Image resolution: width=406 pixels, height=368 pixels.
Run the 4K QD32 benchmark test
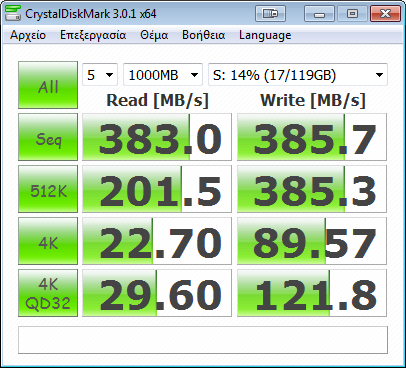click(48, 293)
